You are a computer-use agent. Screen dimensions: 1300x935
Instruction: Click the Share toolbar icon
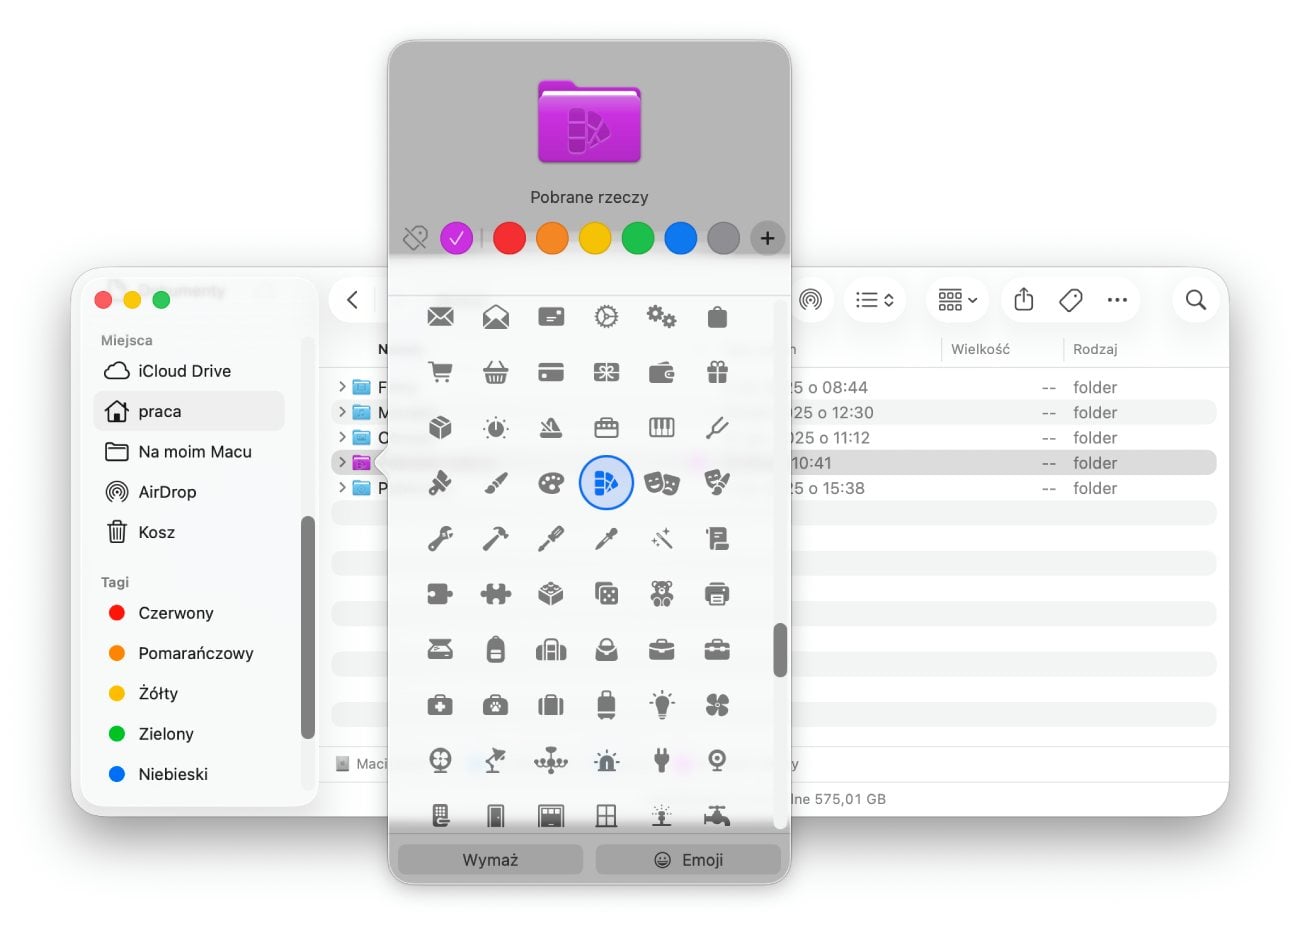pyautogui.click(x=1023, y=299)
